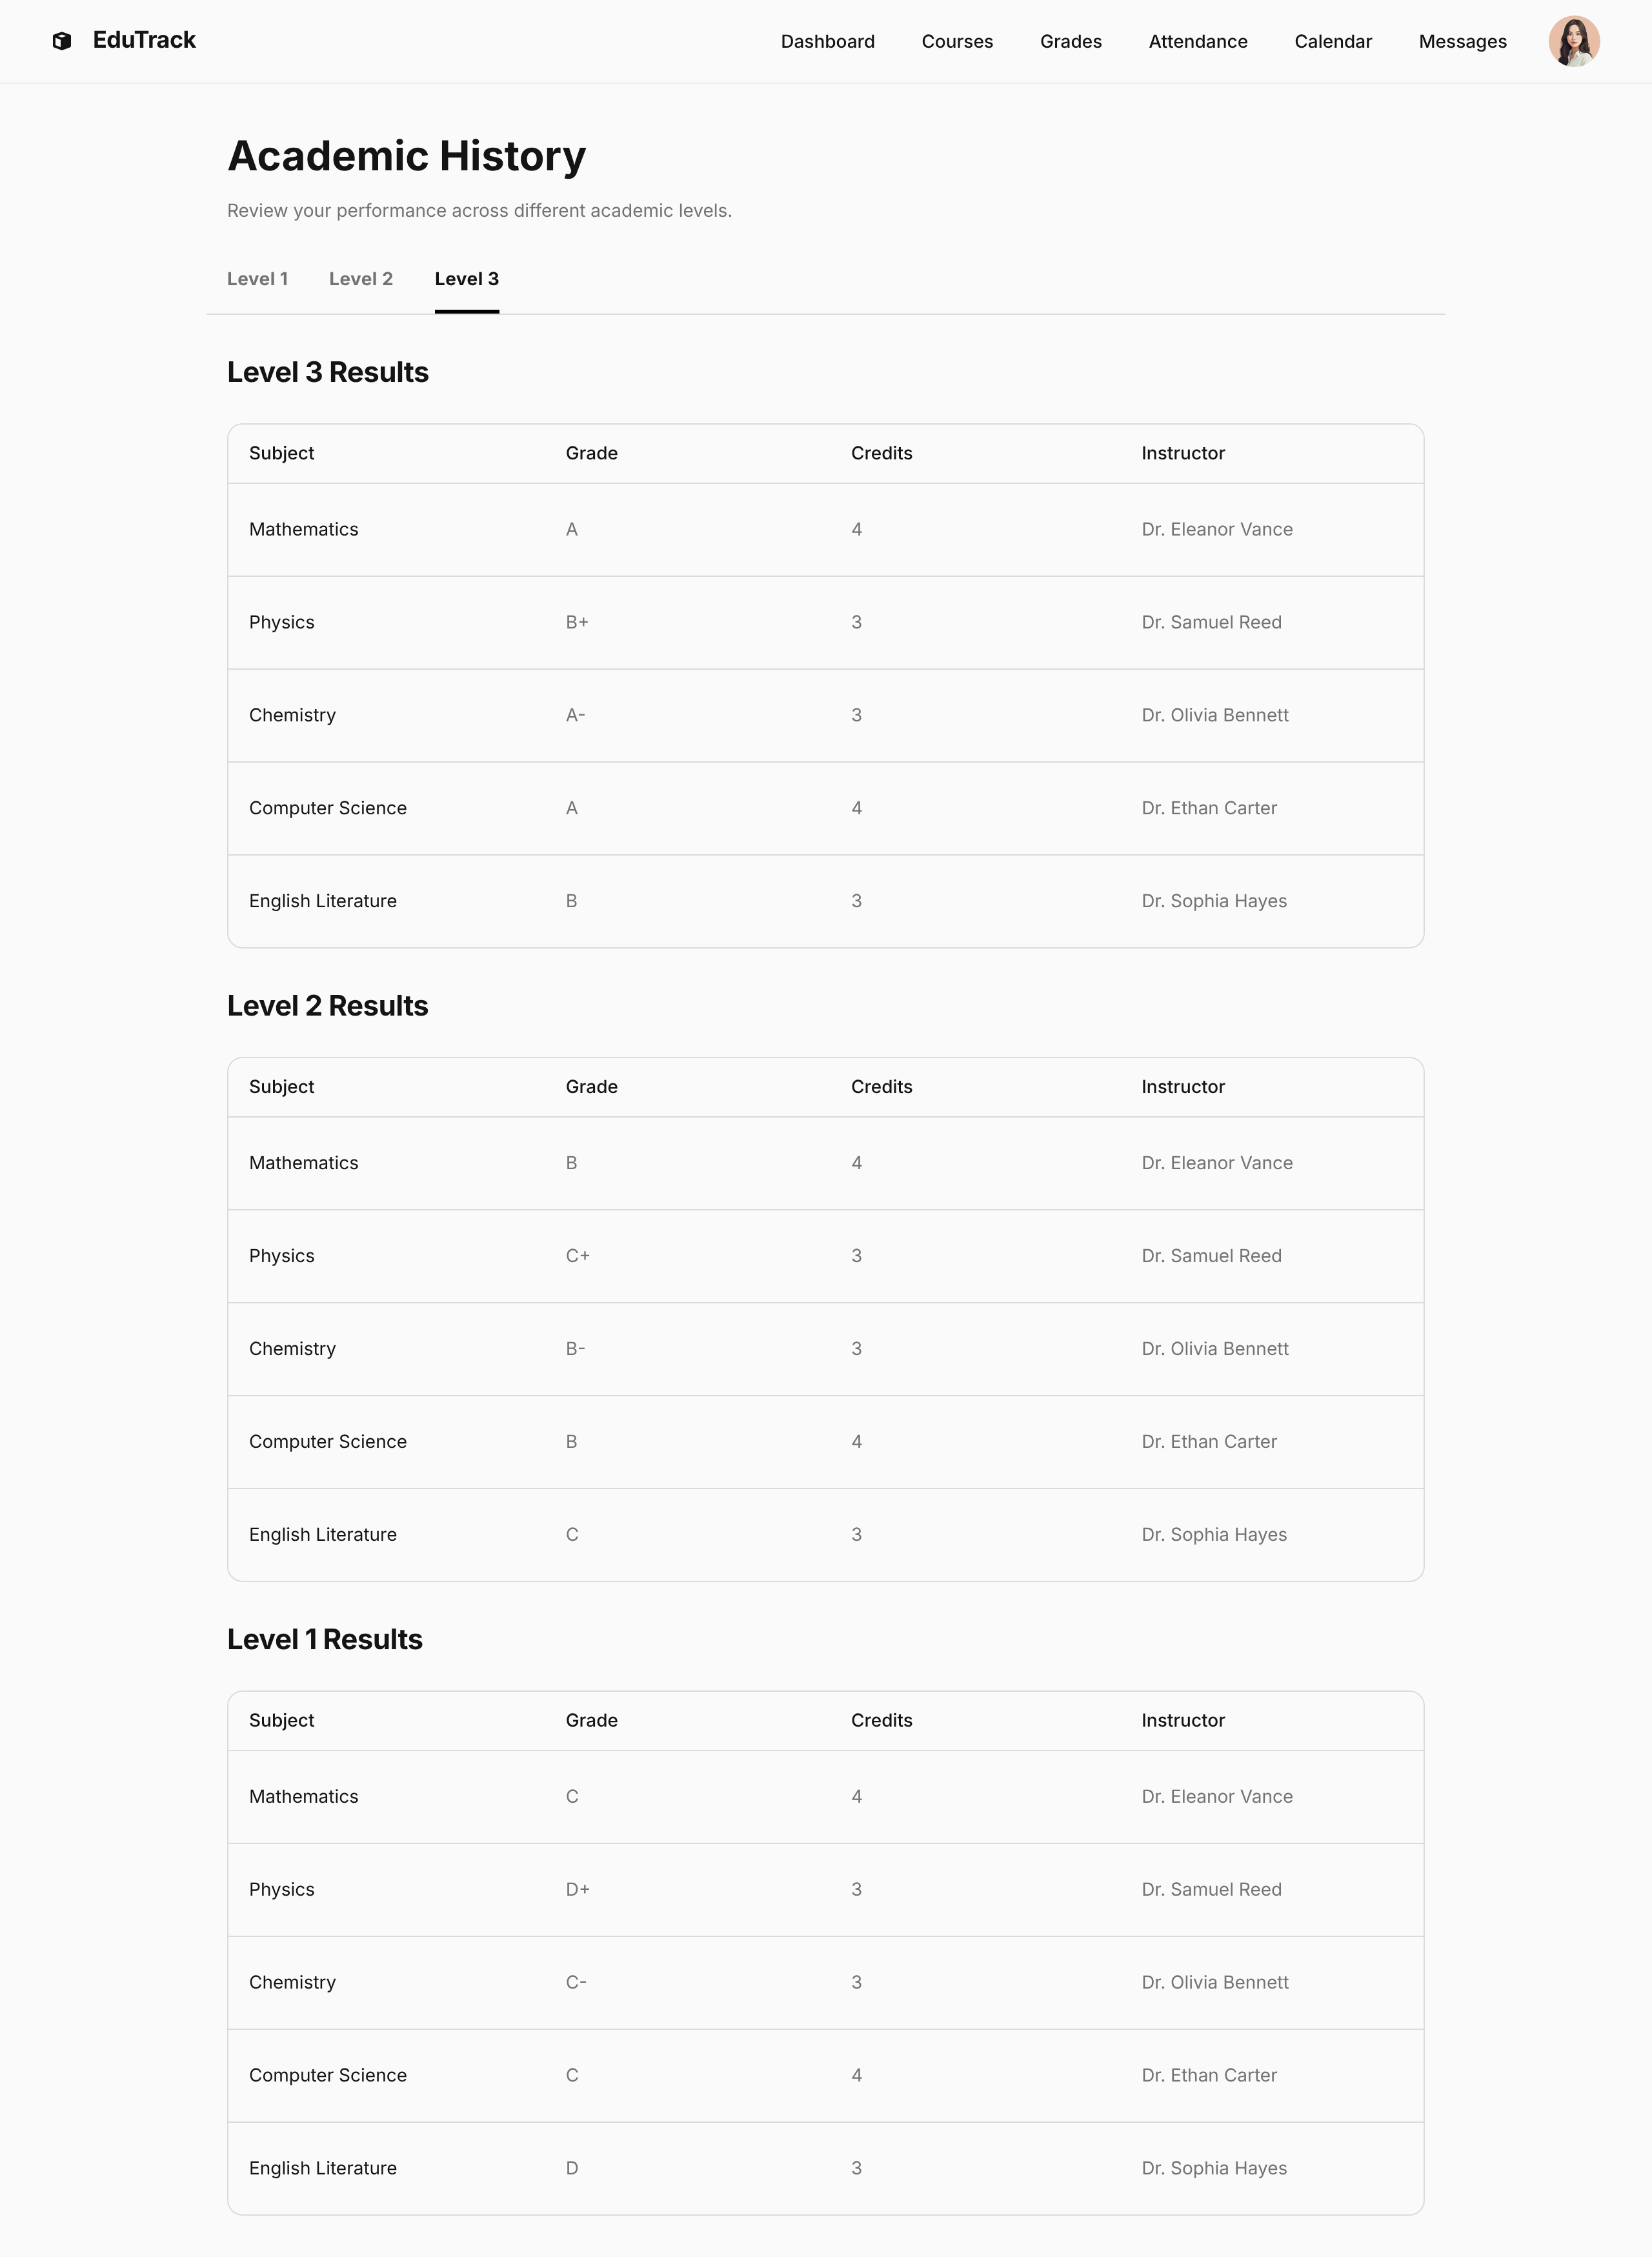Screen dimensions: 1652x2257
Task: Open the user profile avatar
Action: 1573,41
